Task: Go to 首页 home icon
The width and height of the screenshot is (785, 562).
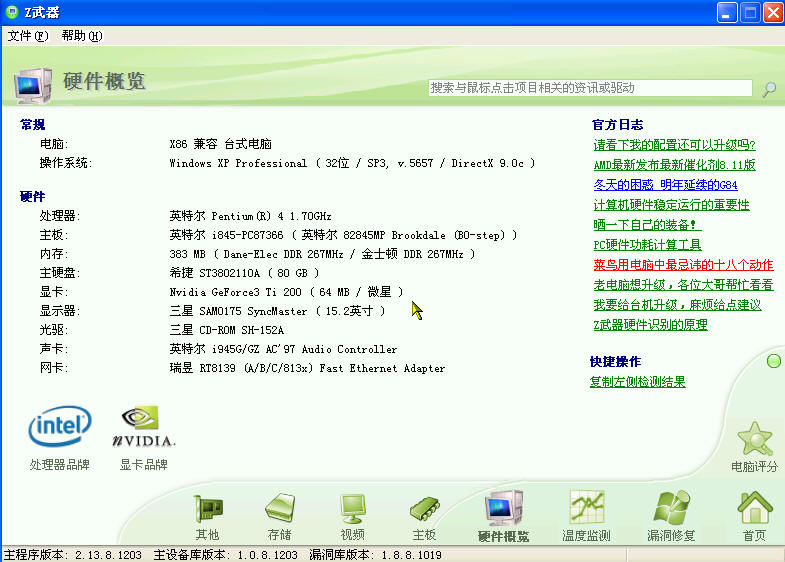Action: coord(754,507)
